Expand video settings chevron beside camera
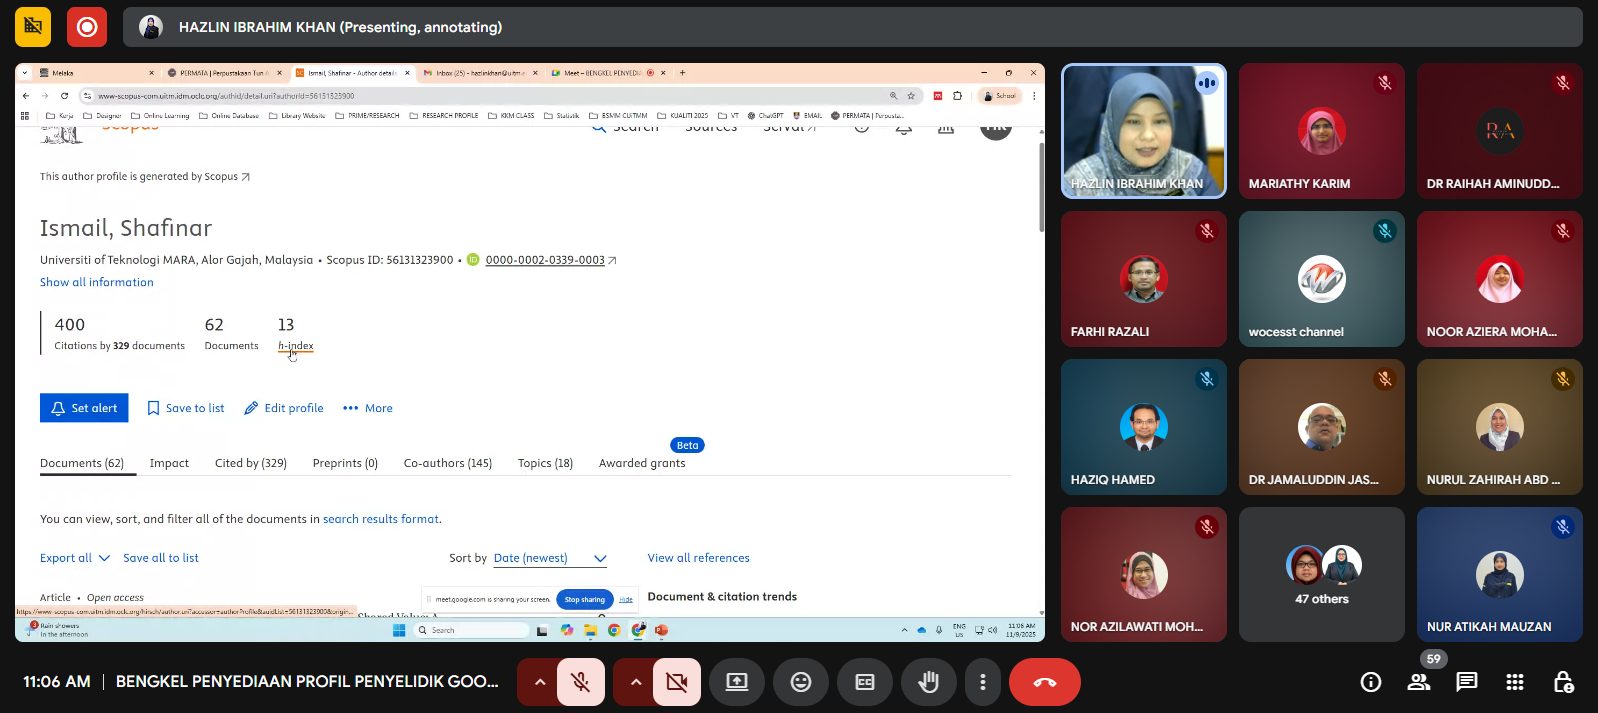The width and height of the screenshot is (1598, 713). pyautogui.click(x=635, y=682)
